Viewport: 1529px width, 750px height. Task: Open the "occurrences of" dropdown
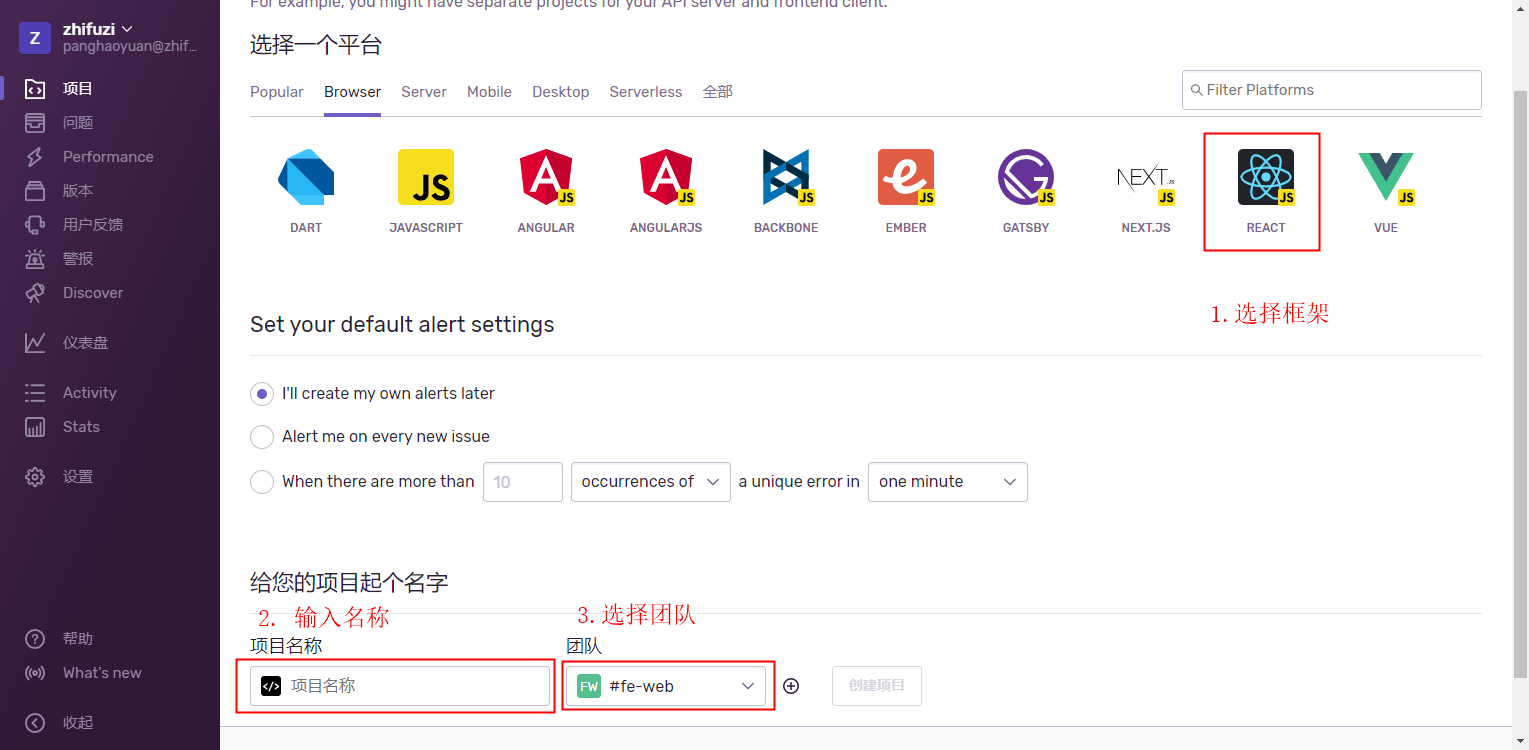[x=650, y=482]
